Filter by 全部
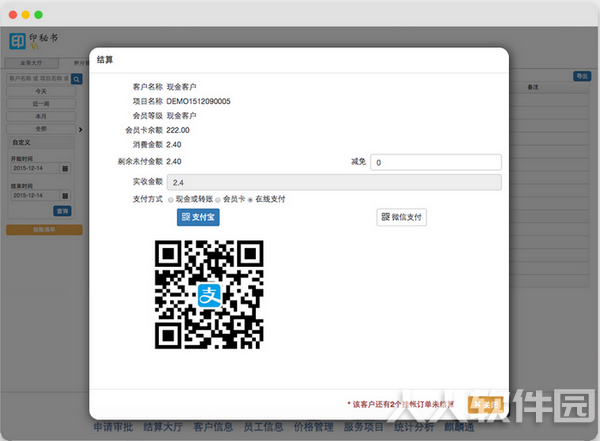This screenshot has height=441, width=600. tap(41, 129)
